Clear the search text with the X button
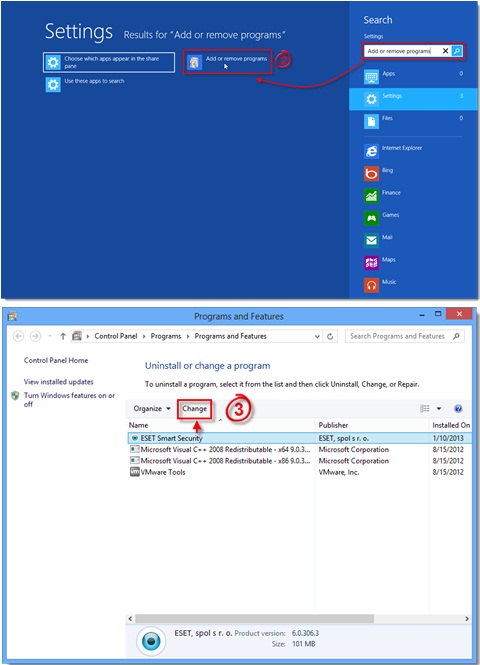Viewport: 480px width, 665px height. 445,51
